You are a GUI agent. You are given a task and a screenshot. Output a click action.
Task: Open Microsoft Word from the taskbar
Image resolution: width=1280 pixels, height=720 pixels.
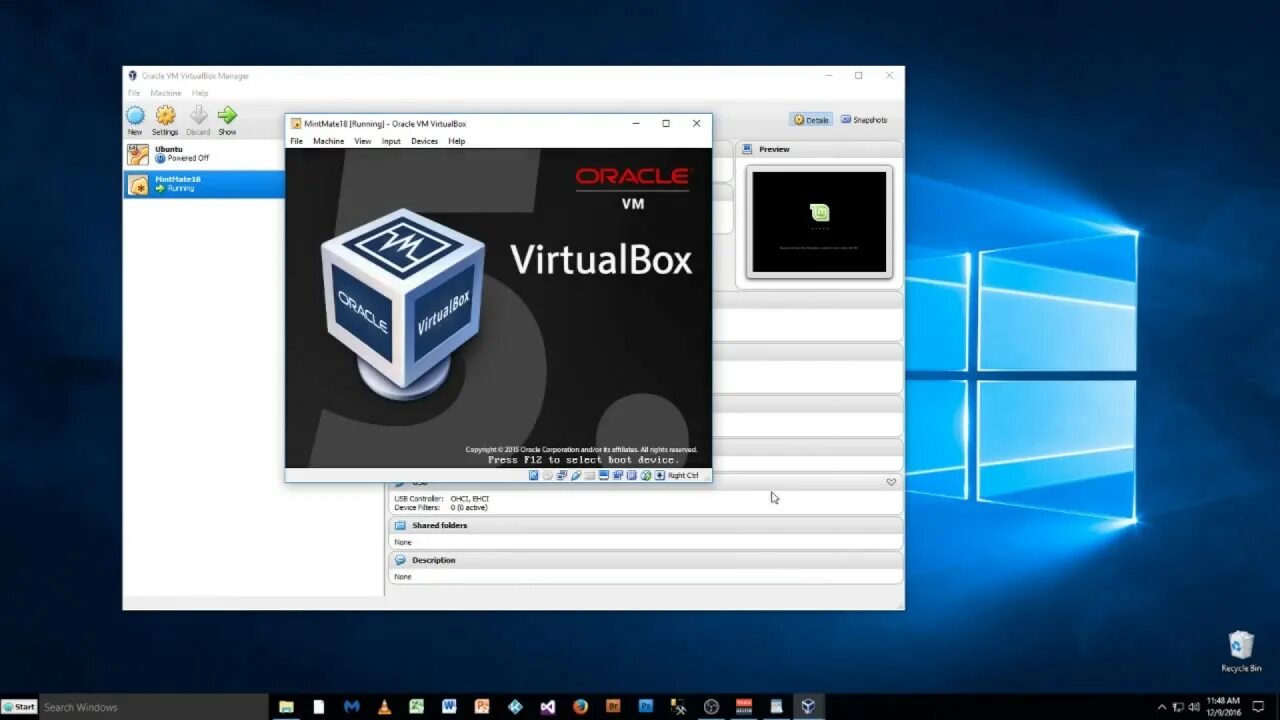coord(449,706)
